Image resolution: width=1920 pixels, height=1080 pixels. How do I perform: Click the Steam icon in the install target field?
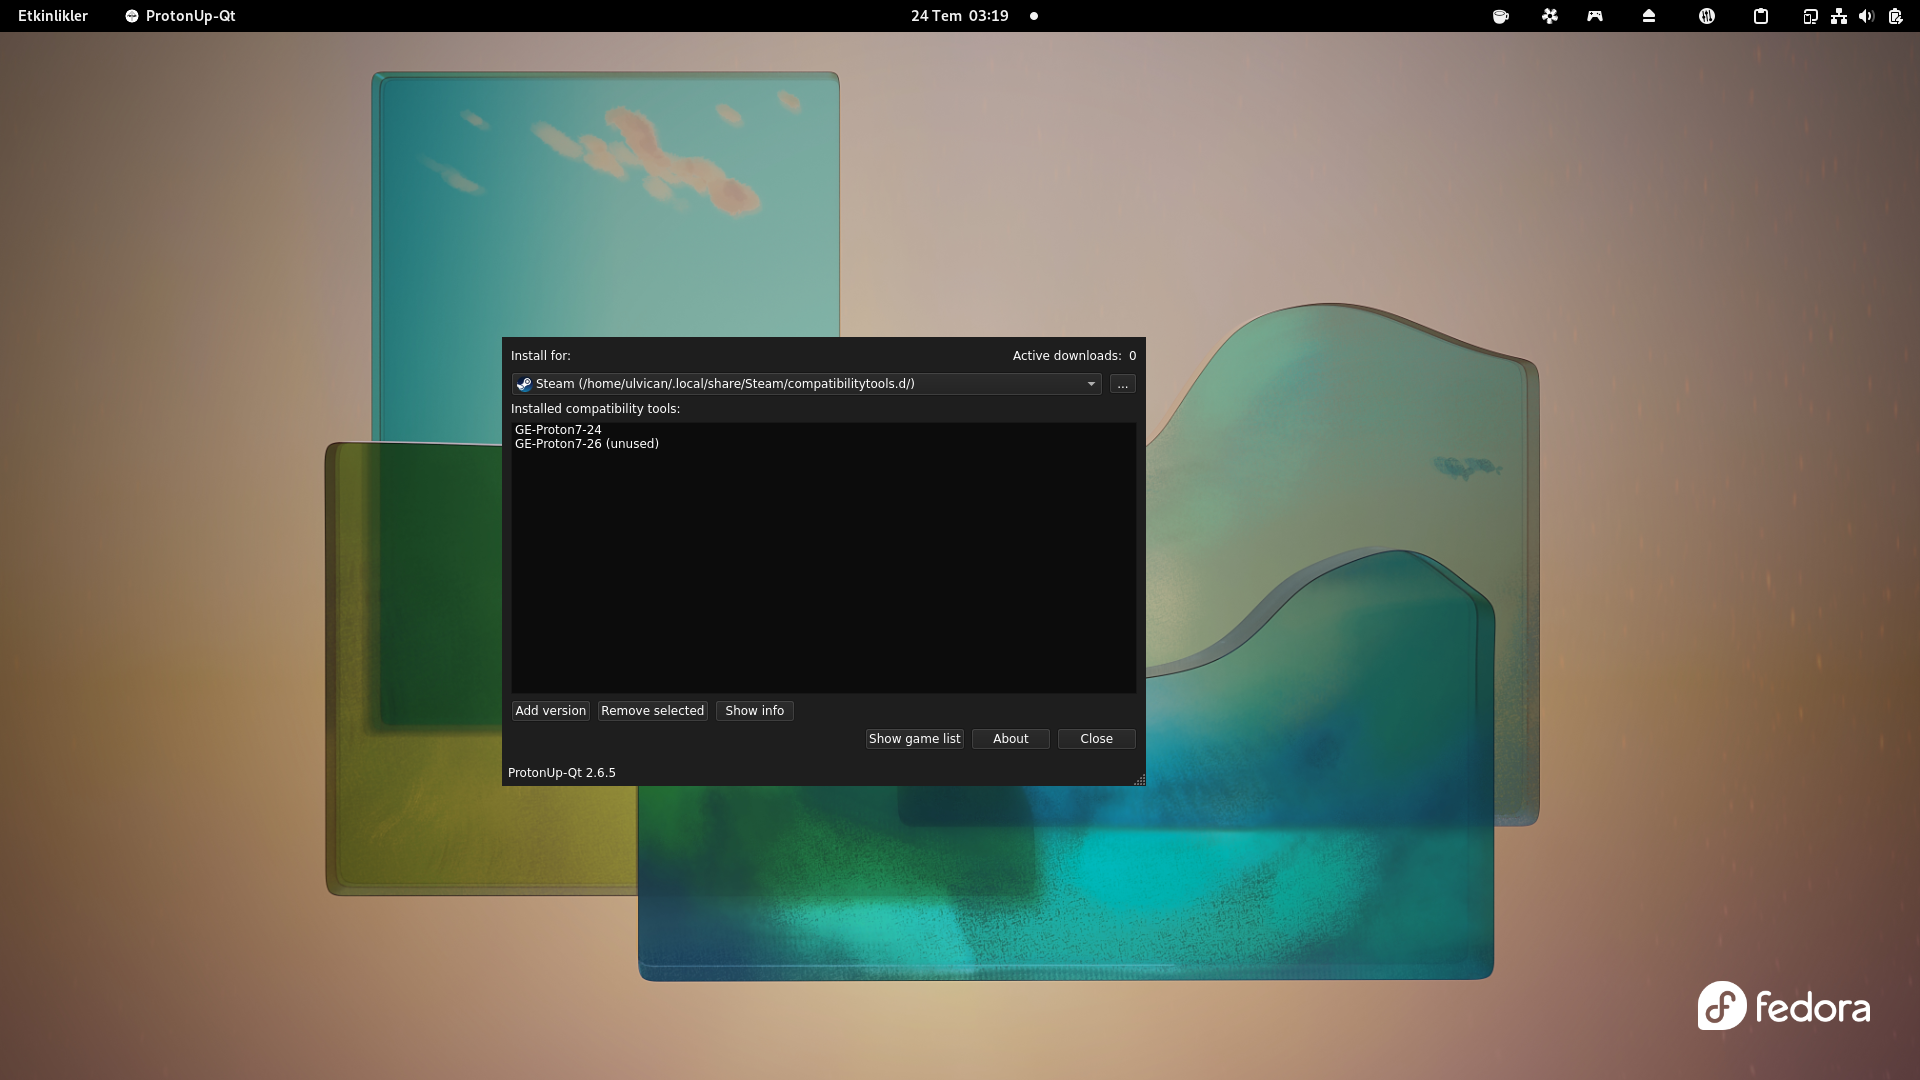523,383
